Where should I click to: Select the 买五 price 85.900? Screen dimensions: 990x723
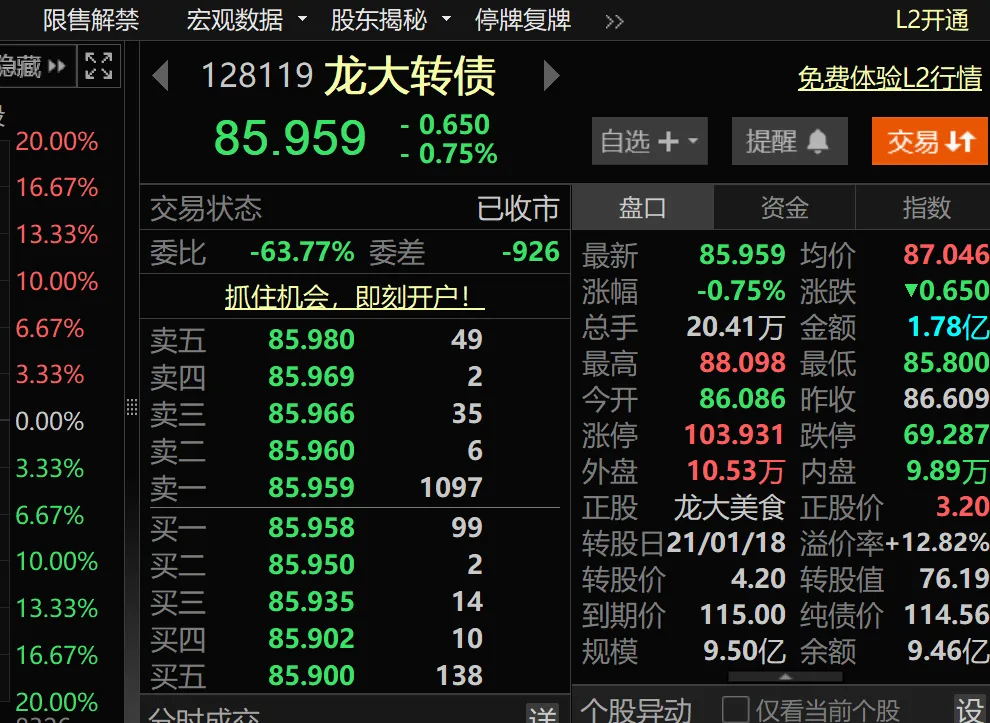[311, 675]
